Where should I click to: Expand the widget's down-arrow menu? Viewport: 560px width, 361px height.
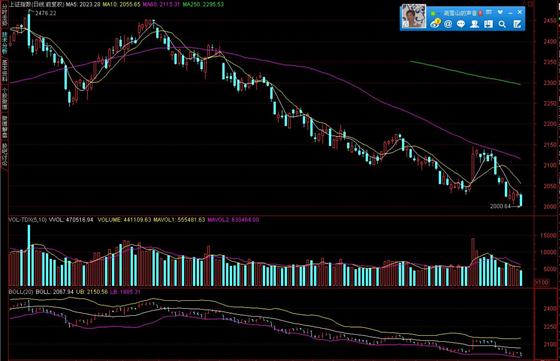[x=500, y=12]
